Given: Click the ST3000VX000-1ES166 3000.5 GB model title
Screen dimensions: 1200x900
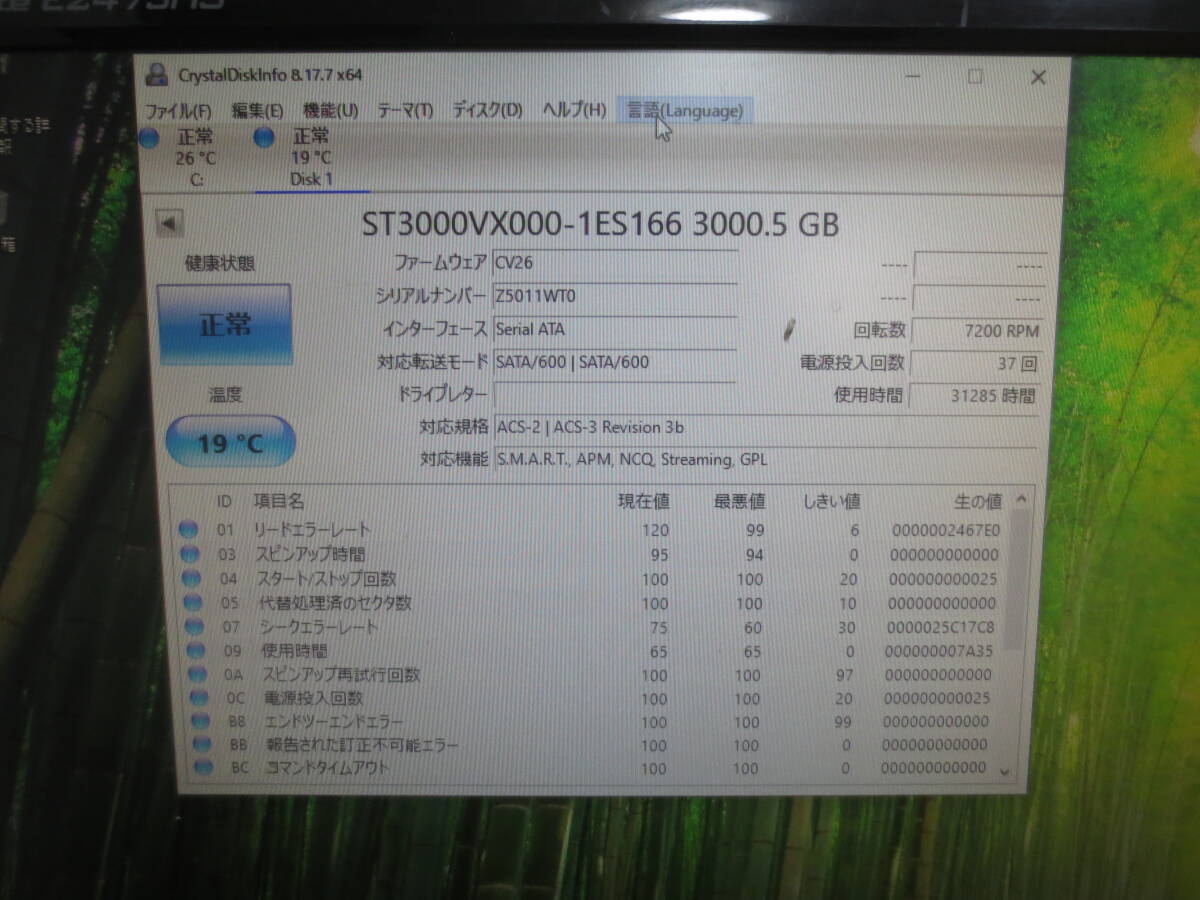Looking at the screenshot, I should pos(600,223).
